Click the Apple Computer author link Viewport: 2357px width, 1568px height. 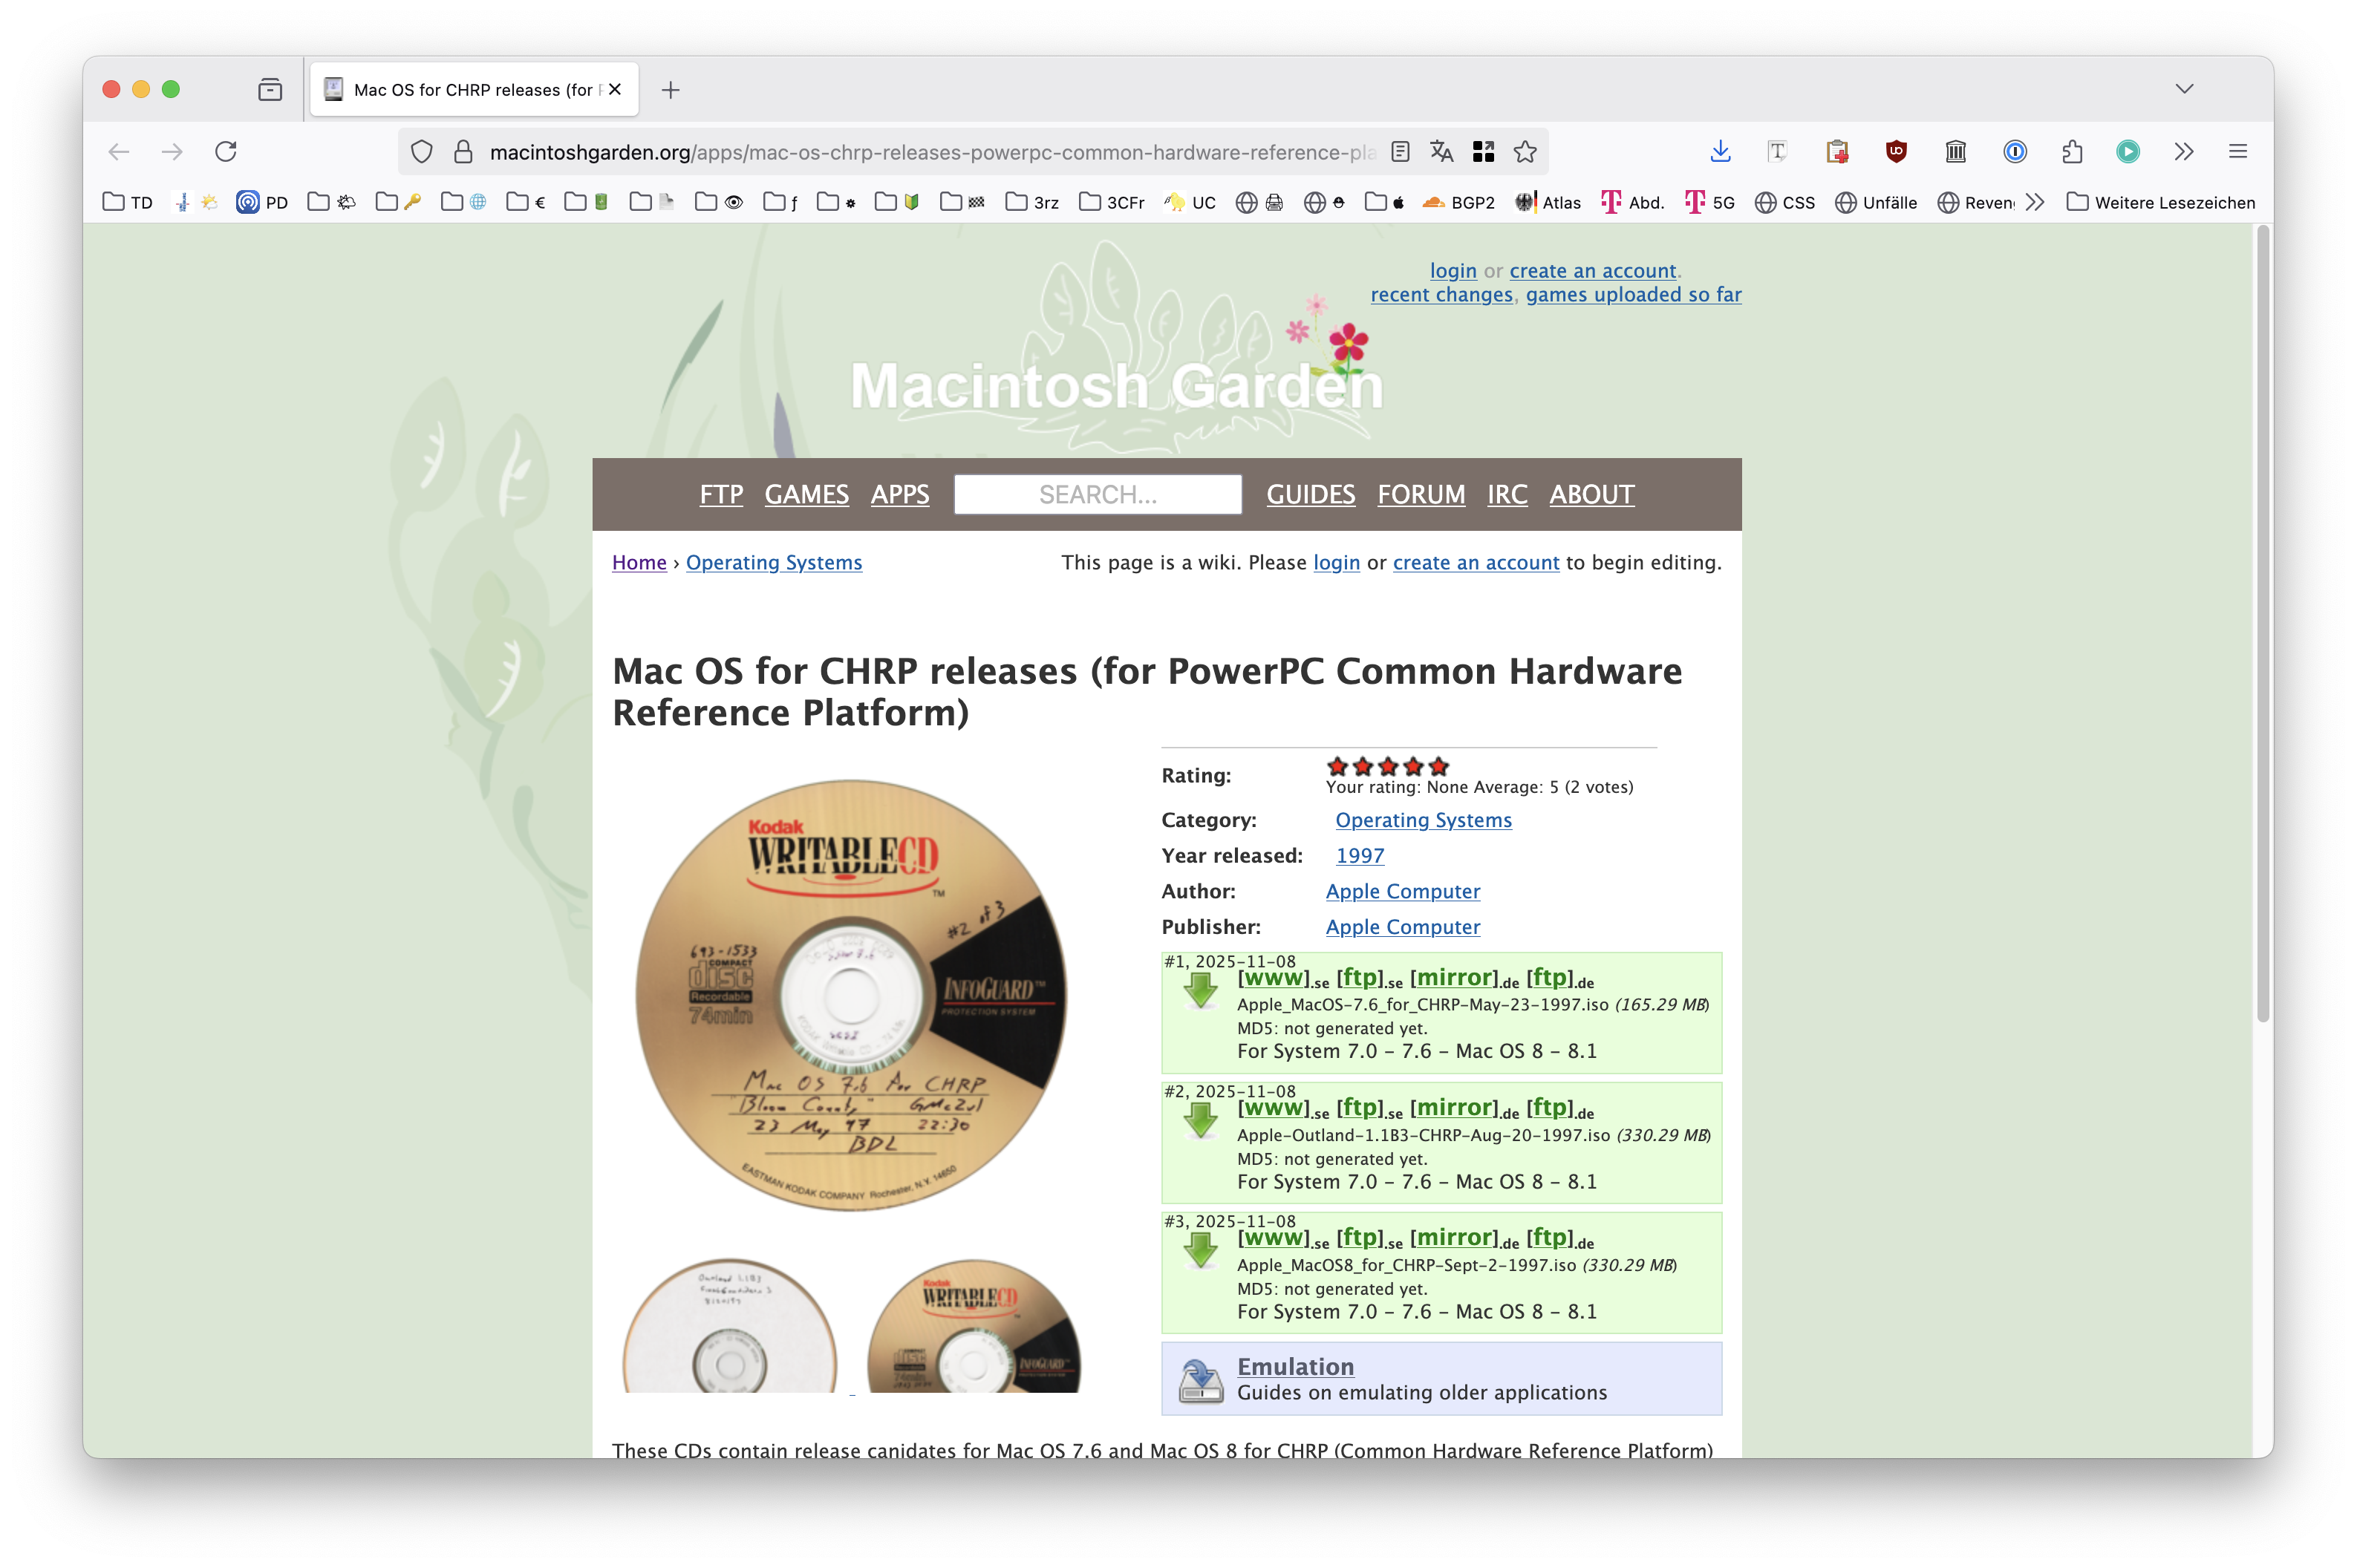click(x=1402, y=891)
